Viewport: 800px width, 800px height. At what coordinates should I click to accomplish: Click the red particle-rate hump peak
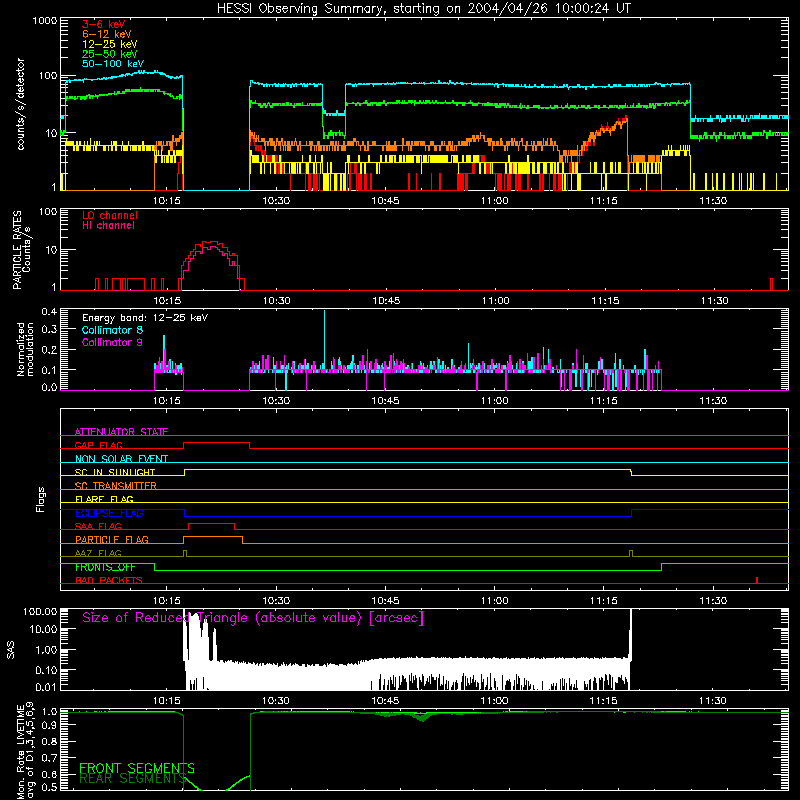[210, 243]
